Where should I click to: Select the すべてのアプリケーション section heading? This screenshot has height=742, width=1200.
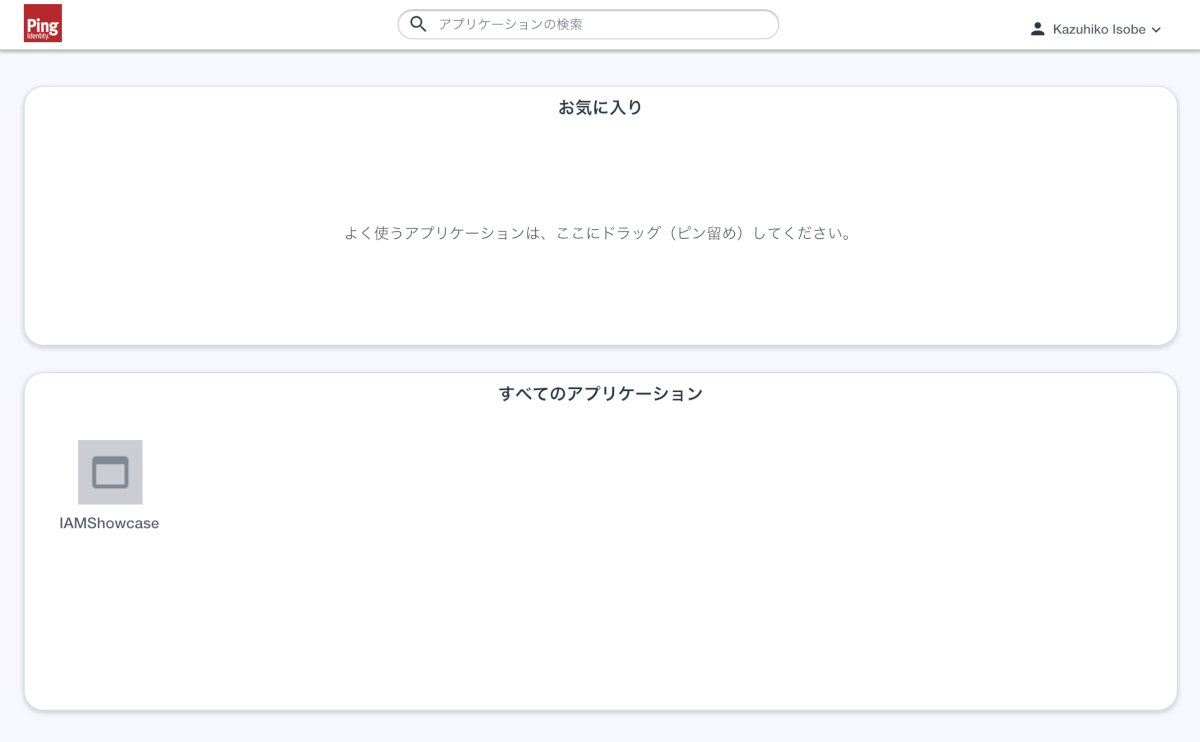coord(600,393)
